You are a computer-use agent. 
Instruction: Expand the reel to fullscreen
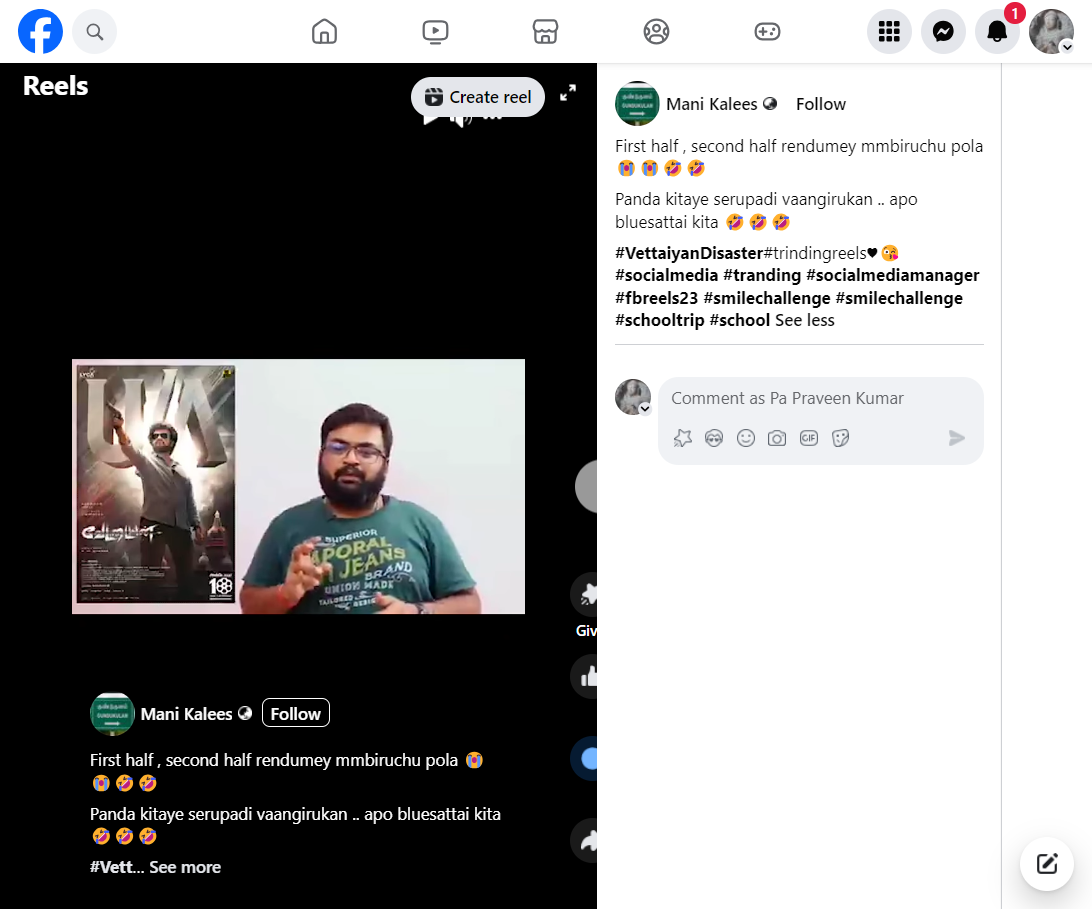tap(568, 93)
